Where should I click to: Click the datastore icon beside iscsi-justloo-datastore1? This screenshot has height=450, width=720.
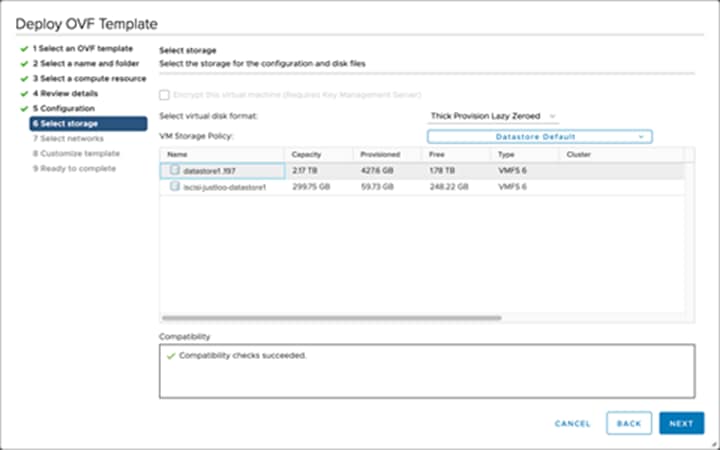[174, 186]
